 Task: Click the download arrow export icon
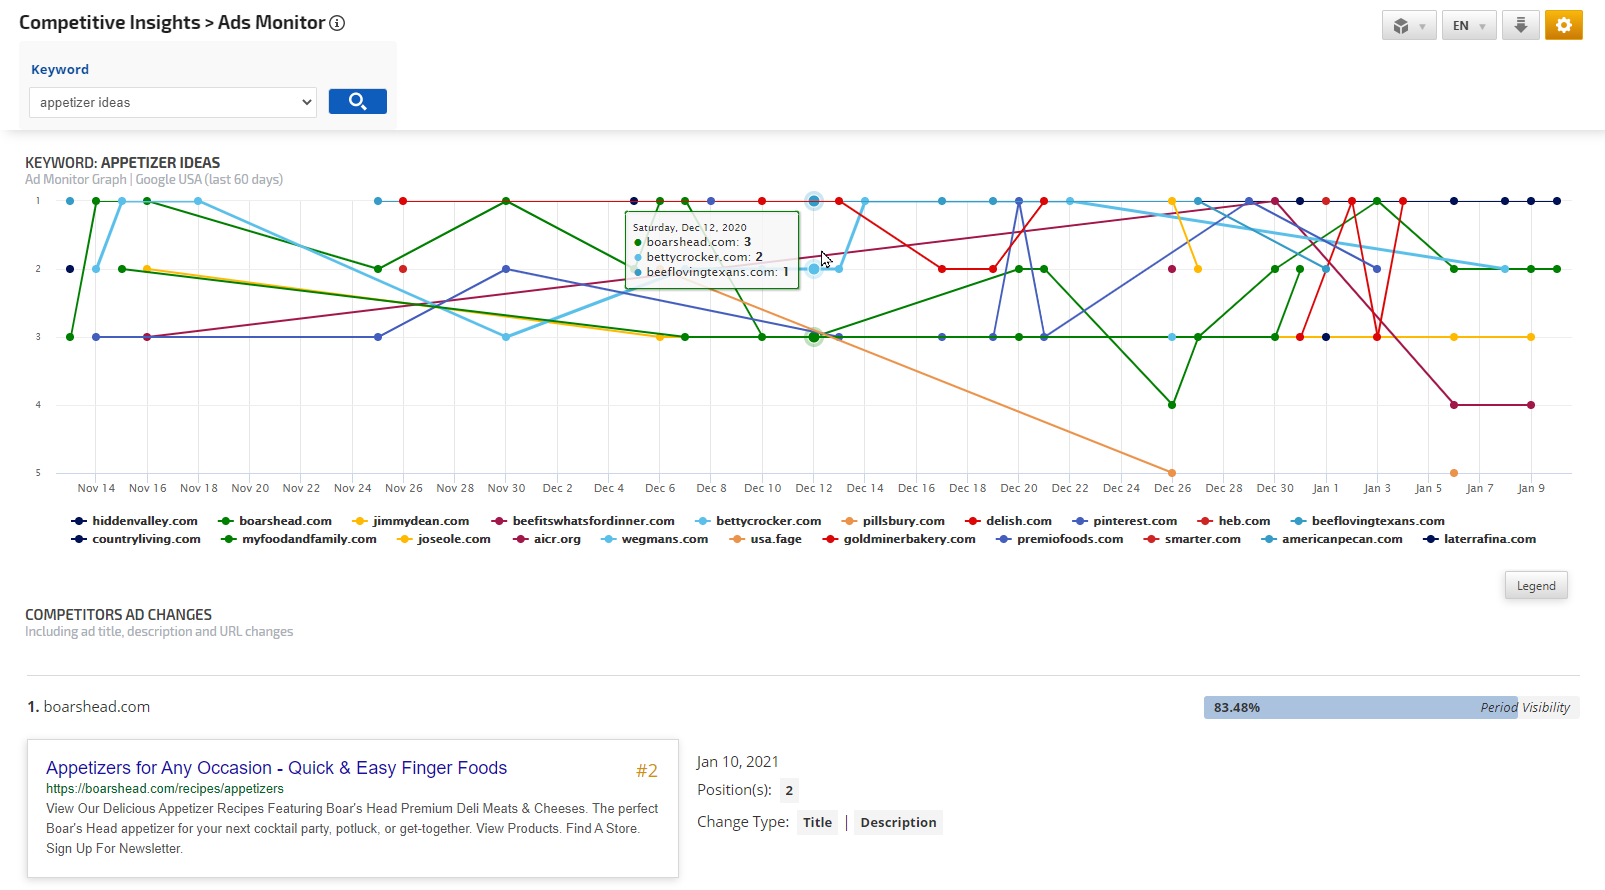point(1520,25)
